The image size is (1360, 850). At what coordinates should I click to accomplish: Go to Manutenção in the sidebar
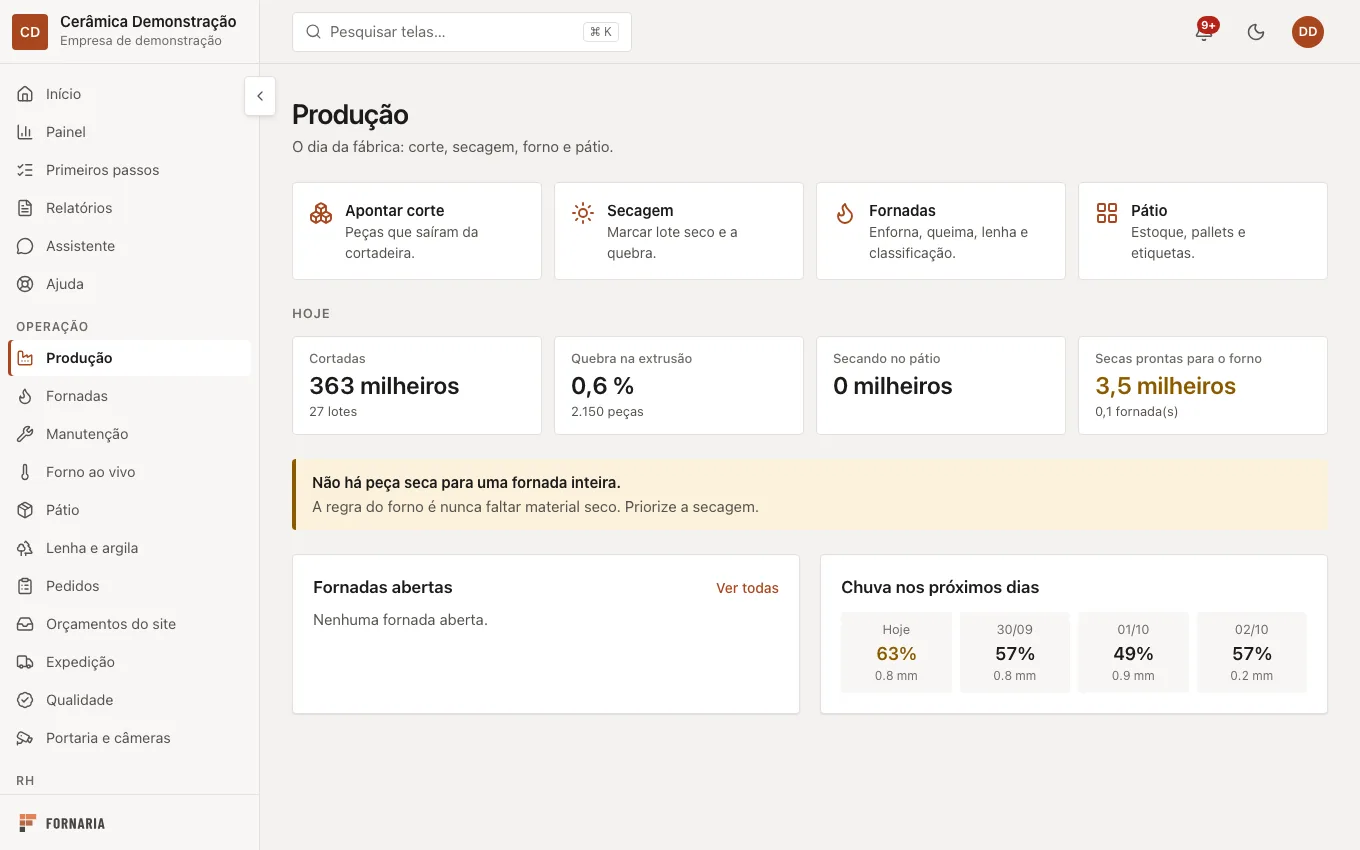(x=130, y=434)
